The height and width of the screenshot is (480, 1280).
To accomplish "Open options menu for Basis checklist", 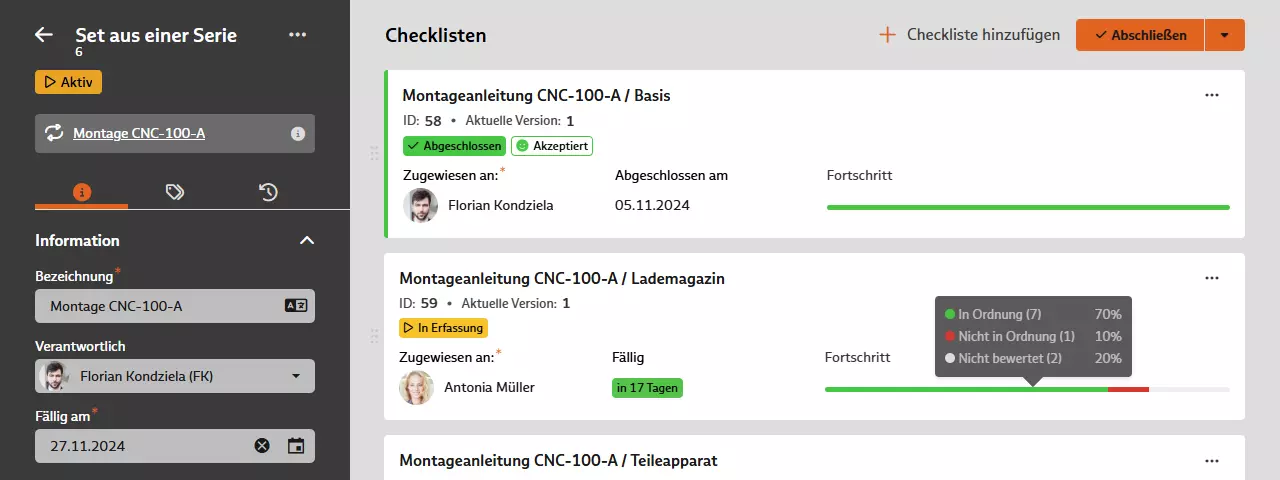I will click(x=1212, y=95).
